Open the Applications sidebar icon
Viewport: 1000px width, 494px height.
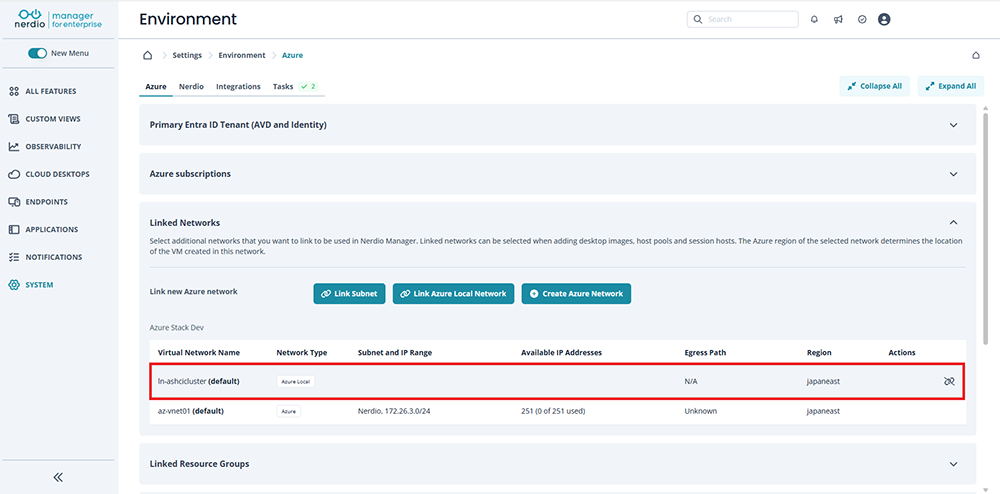pos(14,229)
